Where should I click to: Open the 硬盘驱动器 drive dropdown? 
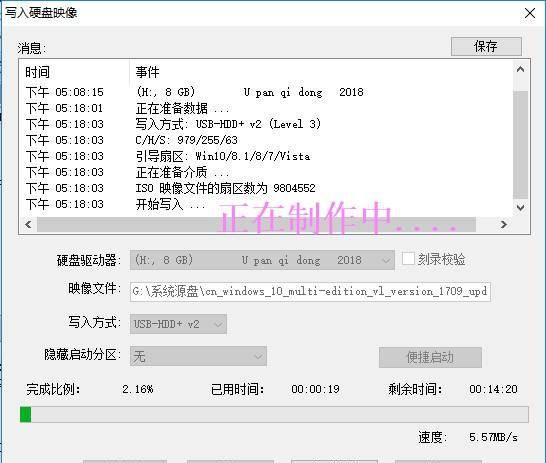tap(262, 260)
